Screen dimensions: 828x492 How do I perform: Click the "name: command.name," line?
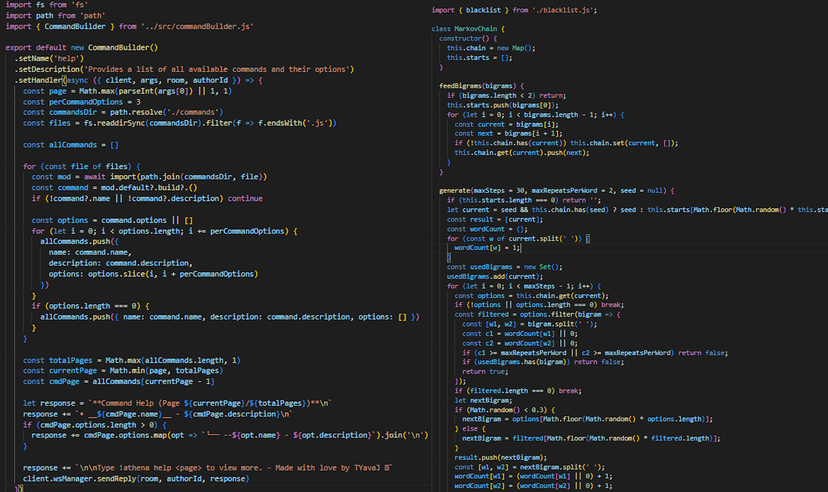click(x=90, y=252)
